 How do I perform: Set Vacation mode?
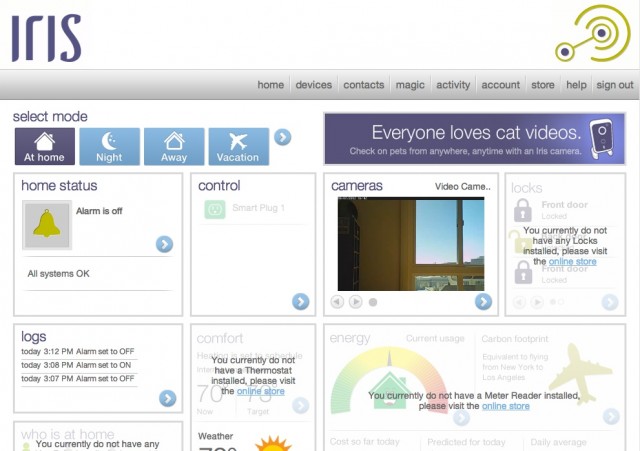point(238,147)
